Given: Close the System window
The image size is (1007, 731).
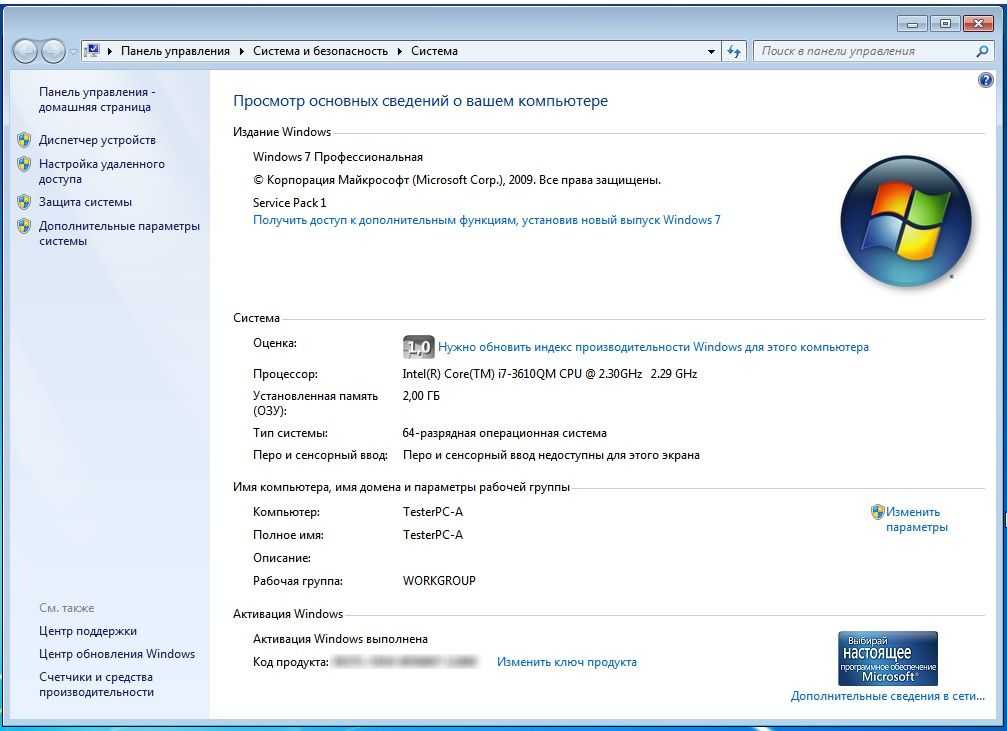Looking at the screenshot, I should (978, 24).
